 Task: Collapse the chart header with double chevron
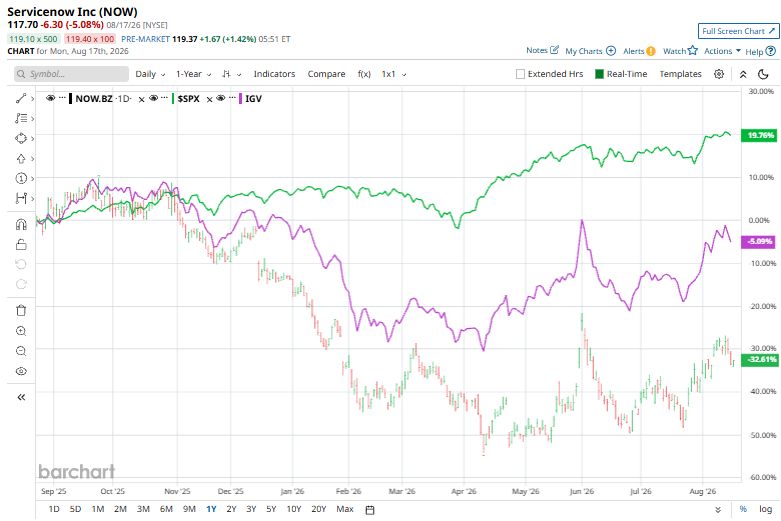743,74
